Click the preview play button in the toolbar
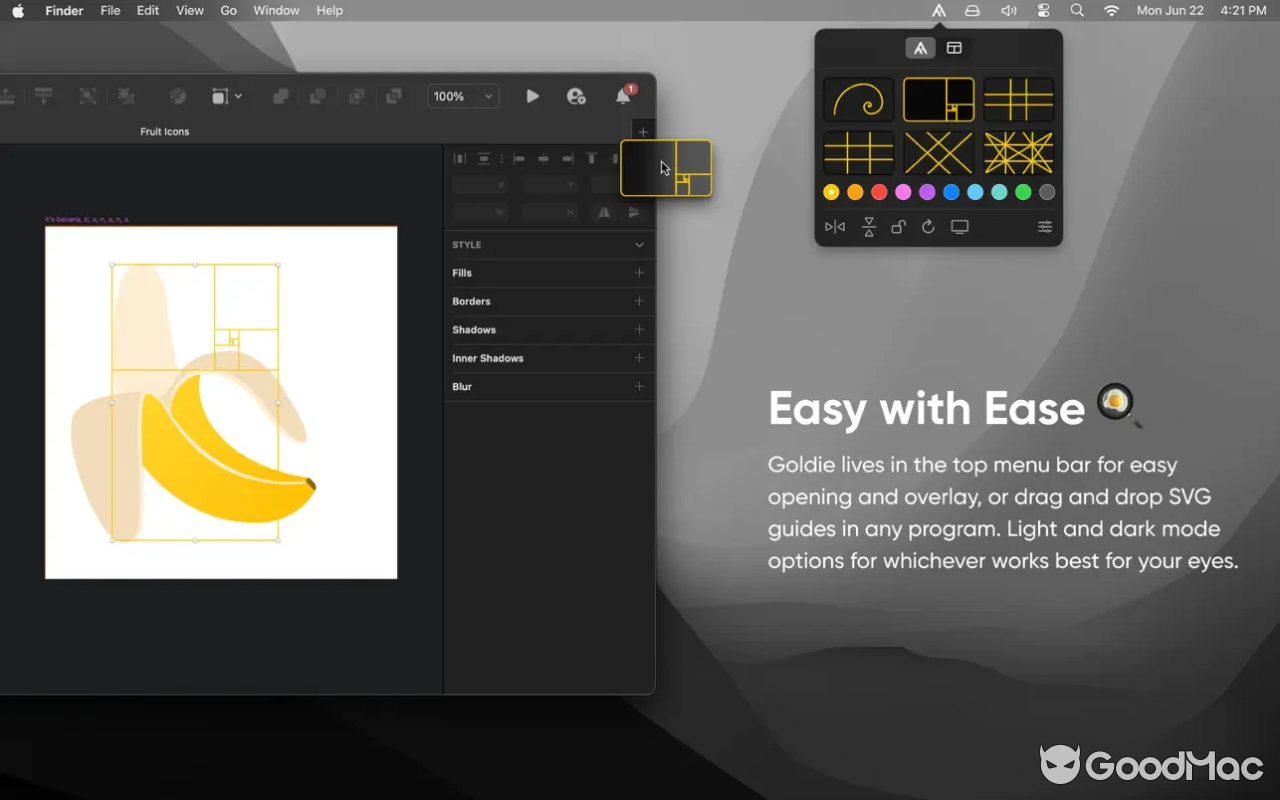1280x800 pixels. (x=532, y=96)
